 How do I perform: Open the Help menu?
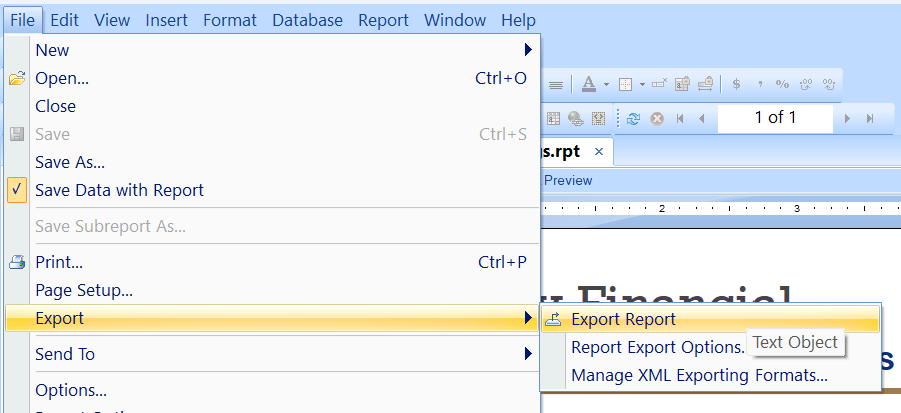[518, 20]
